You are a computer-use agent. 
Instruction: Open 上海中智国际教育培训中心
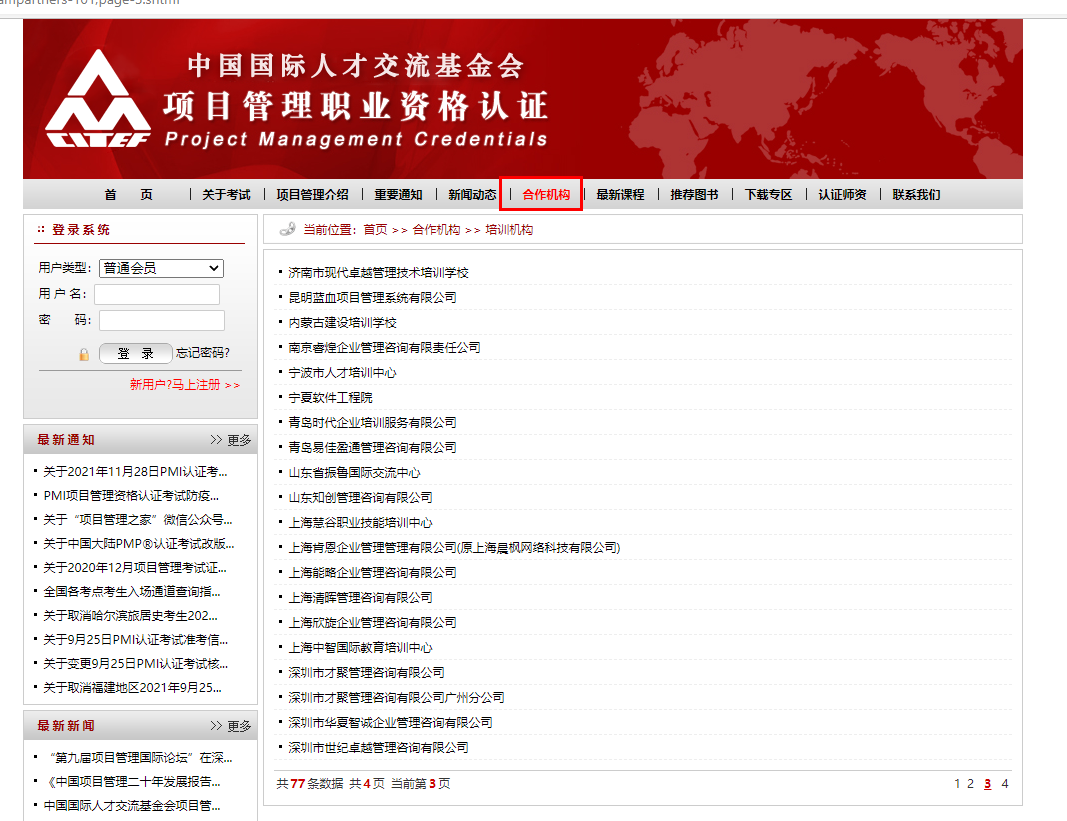coord(361,647)
